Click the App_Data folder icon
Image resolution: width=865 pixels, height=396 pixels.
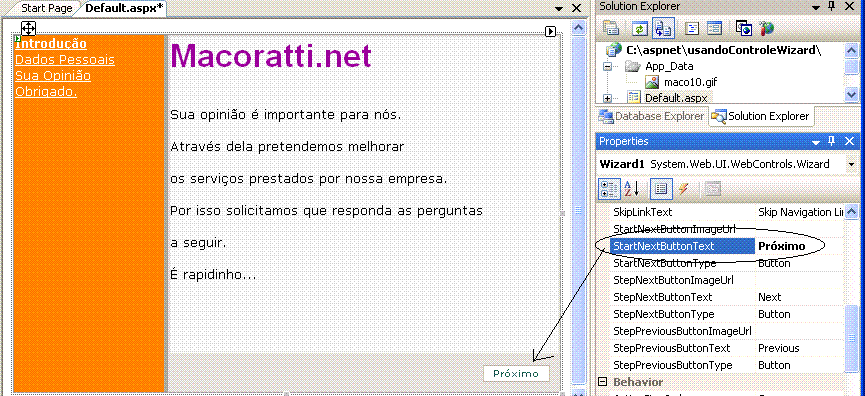click(x=633, y=67)
